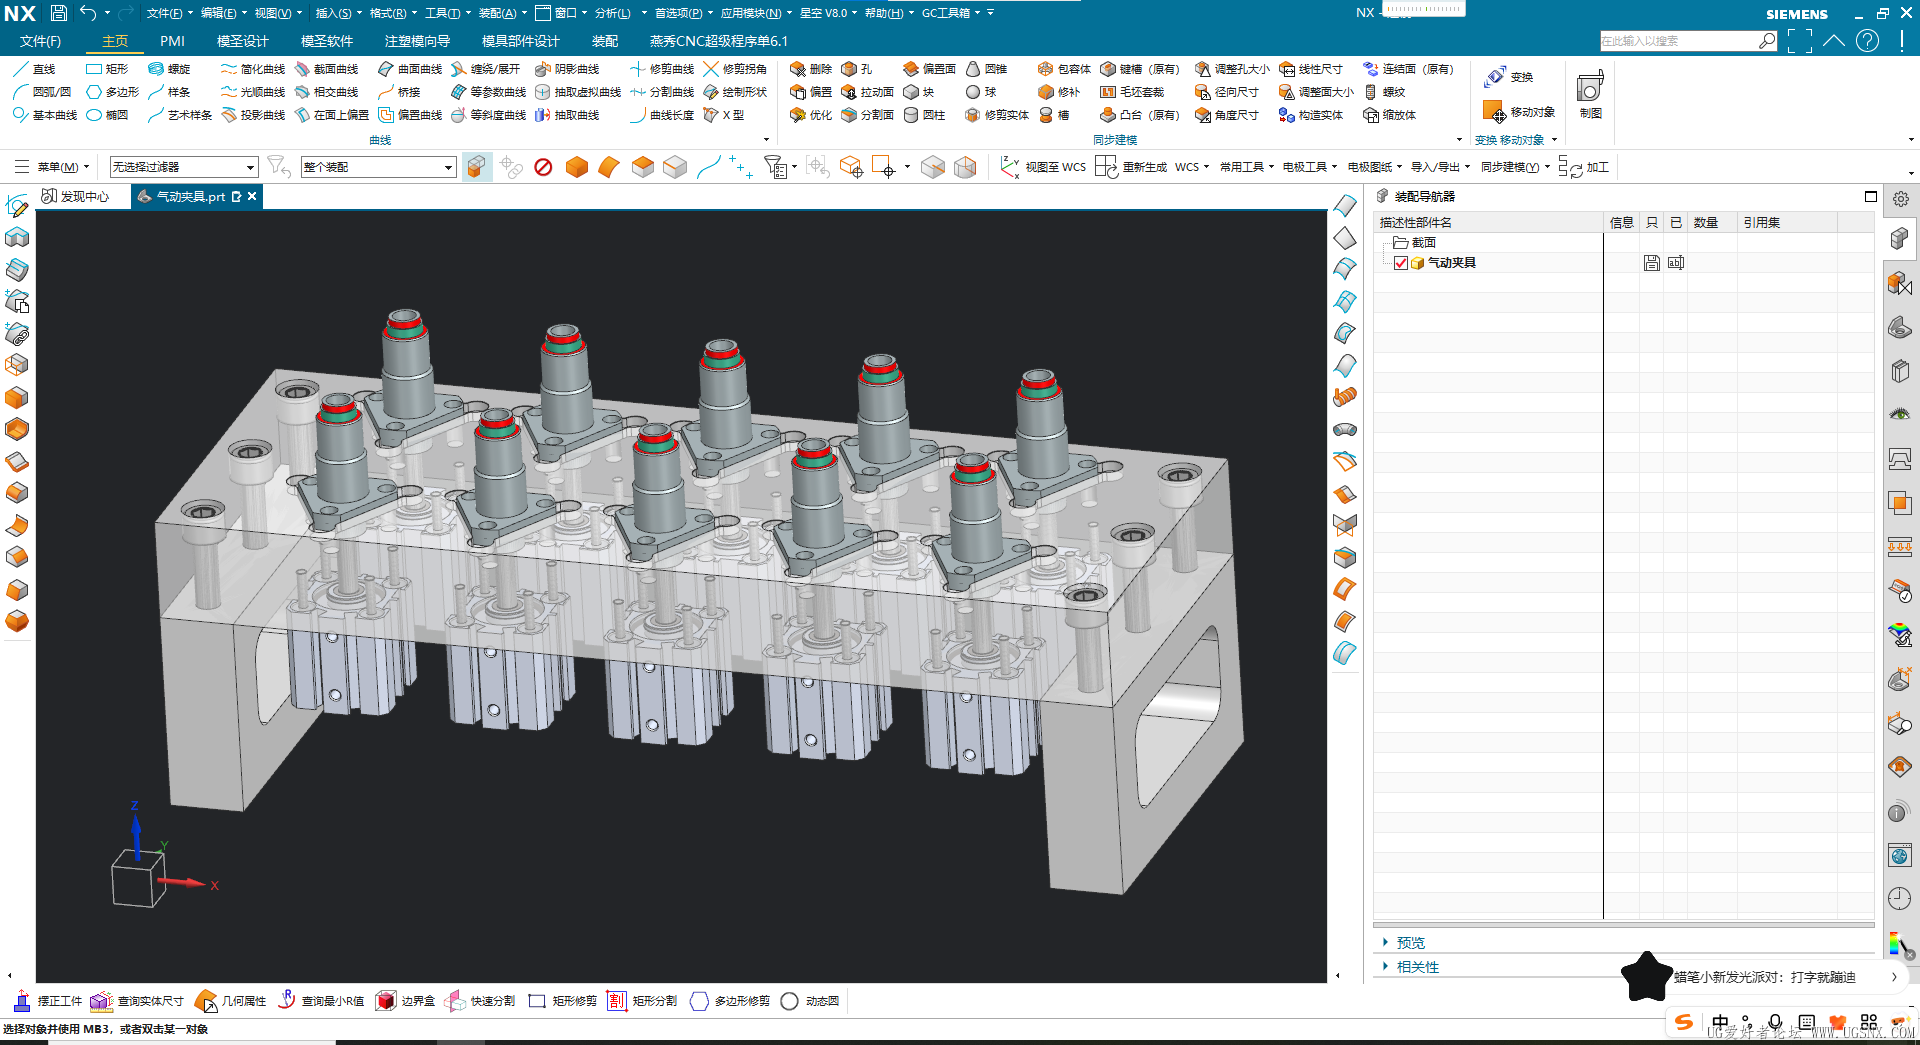Viewport: 1920px width, 1045px height.
Task: Click the 描述性部件名 column header
Action: pos(1488,222)
